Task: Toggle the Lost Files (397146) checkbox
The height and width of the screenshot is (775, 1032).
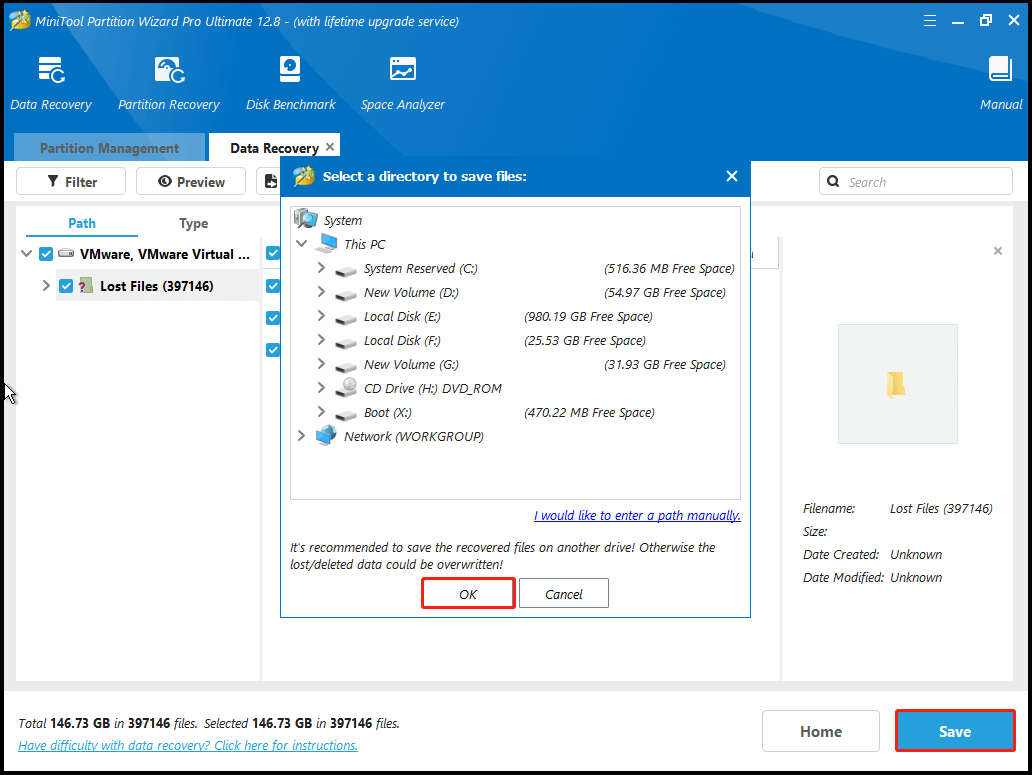Action: (x=66, y=286)
